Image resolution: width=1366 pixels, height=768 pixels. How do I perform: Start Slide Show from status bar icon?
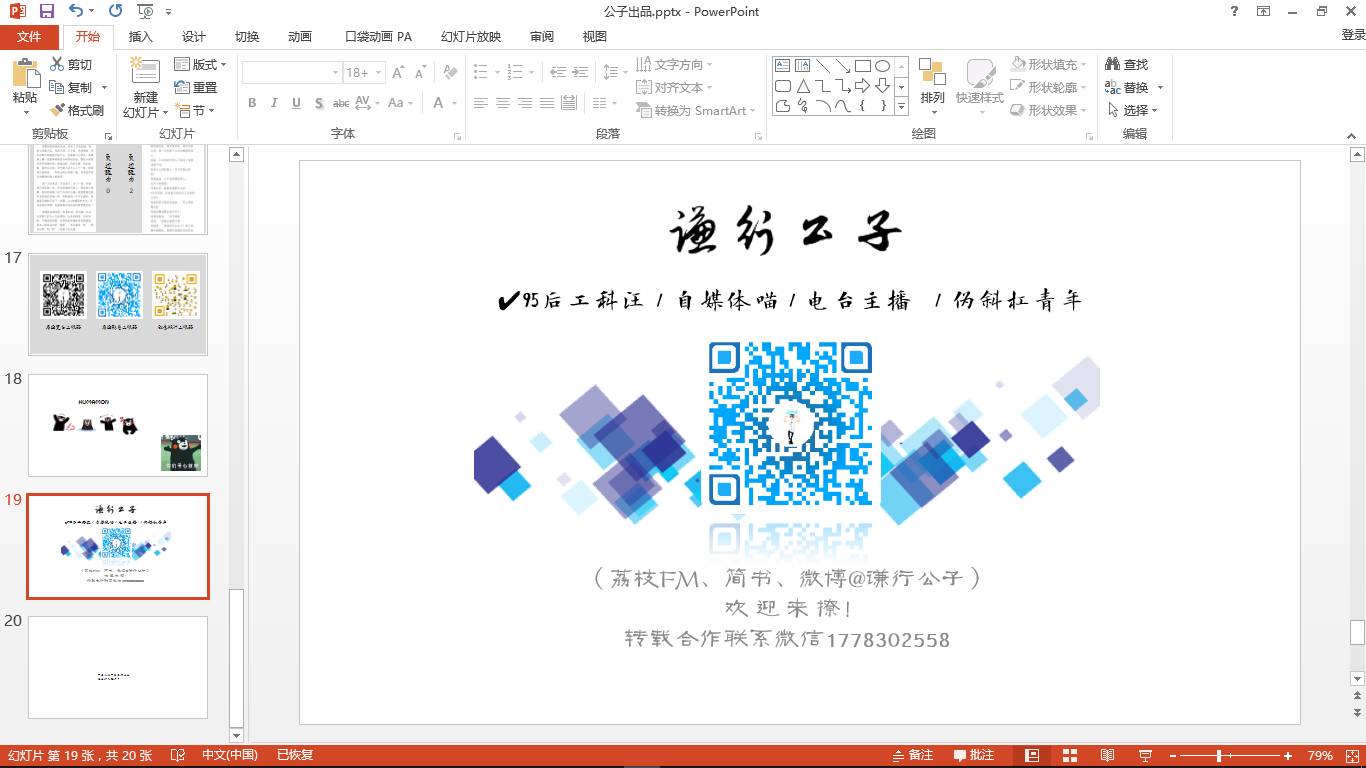pos(1146,756)
